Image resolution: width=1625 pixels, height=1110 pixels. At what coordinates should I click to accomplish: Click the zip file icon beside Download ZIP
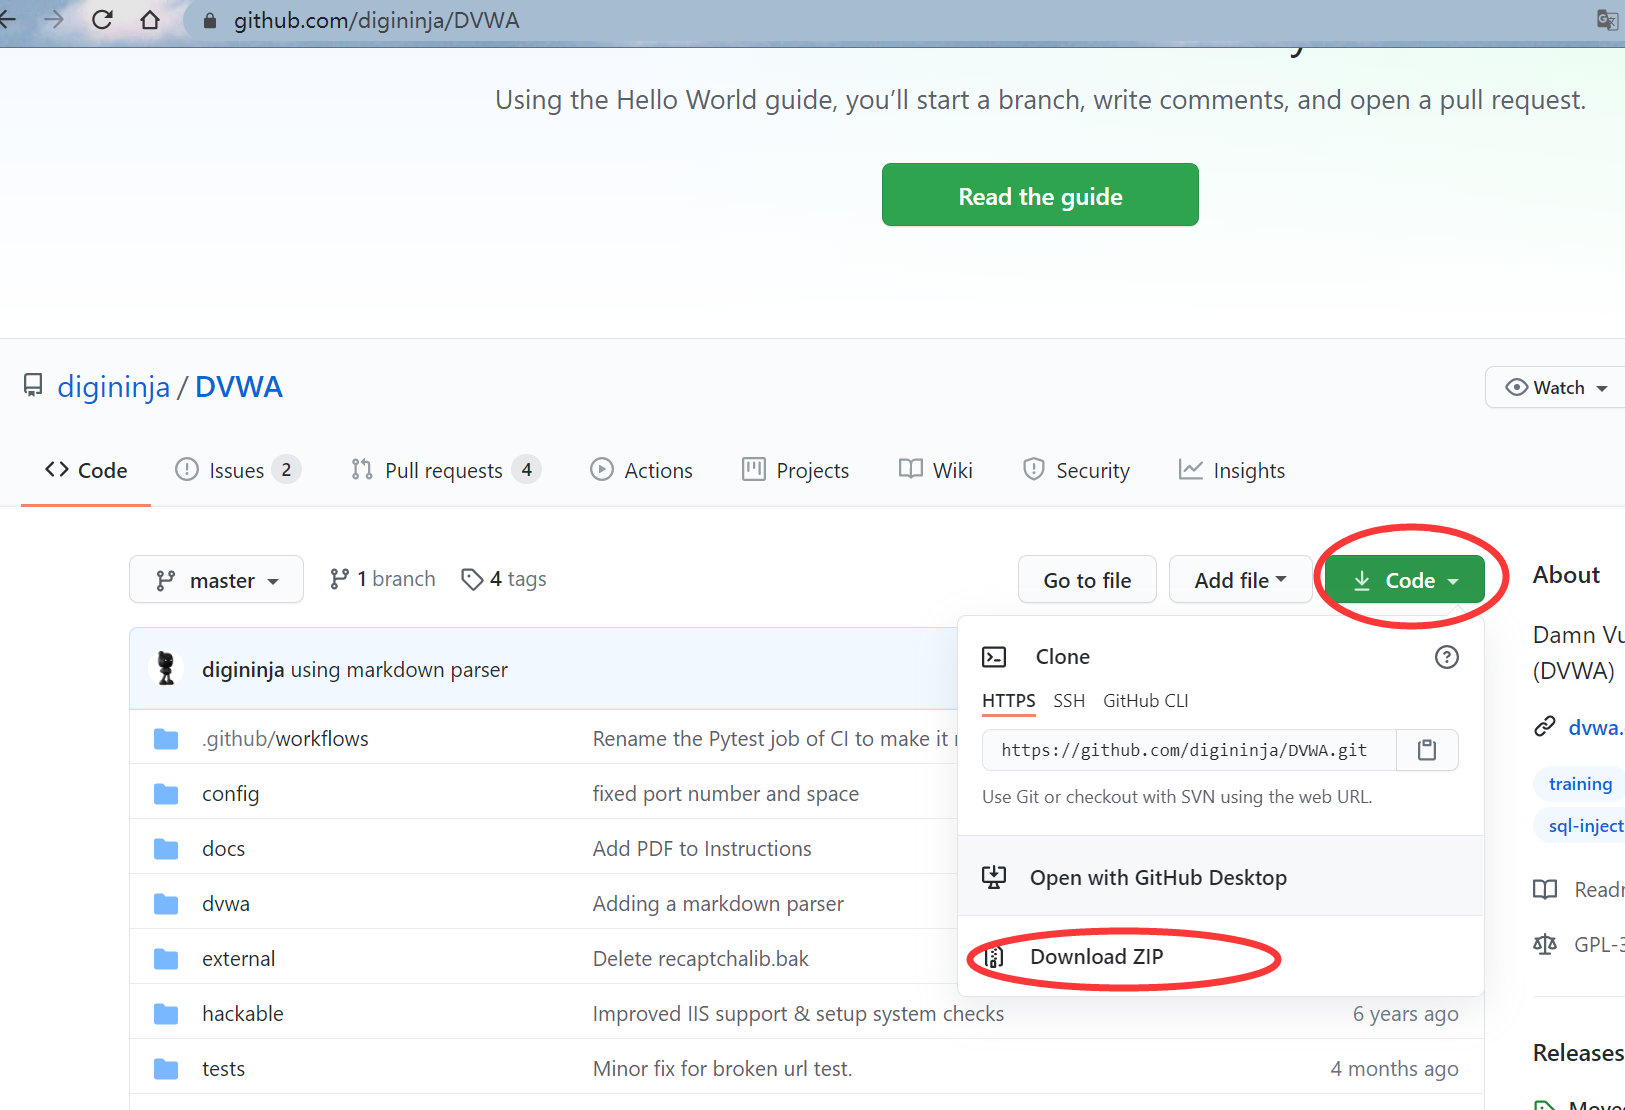coord(994,957)
